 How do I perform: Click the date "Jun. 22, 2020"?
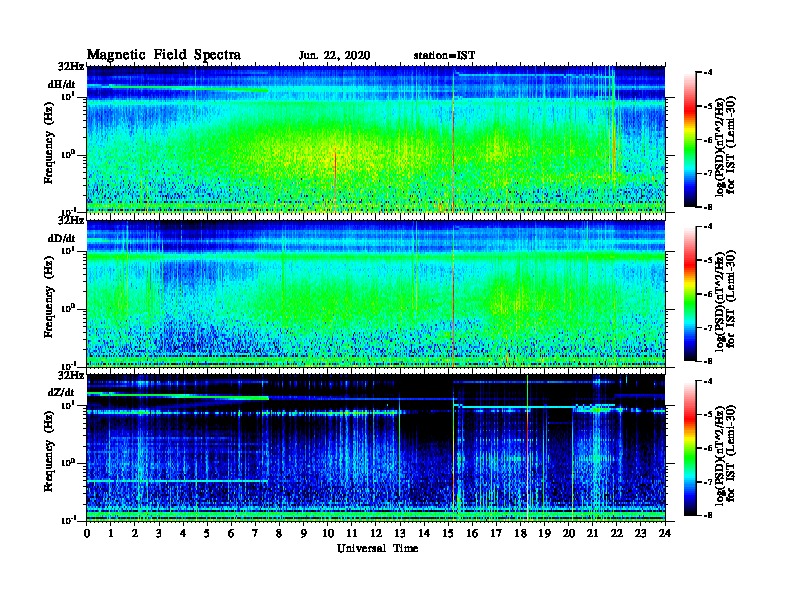pyautogui.click(x=334, y=56)
